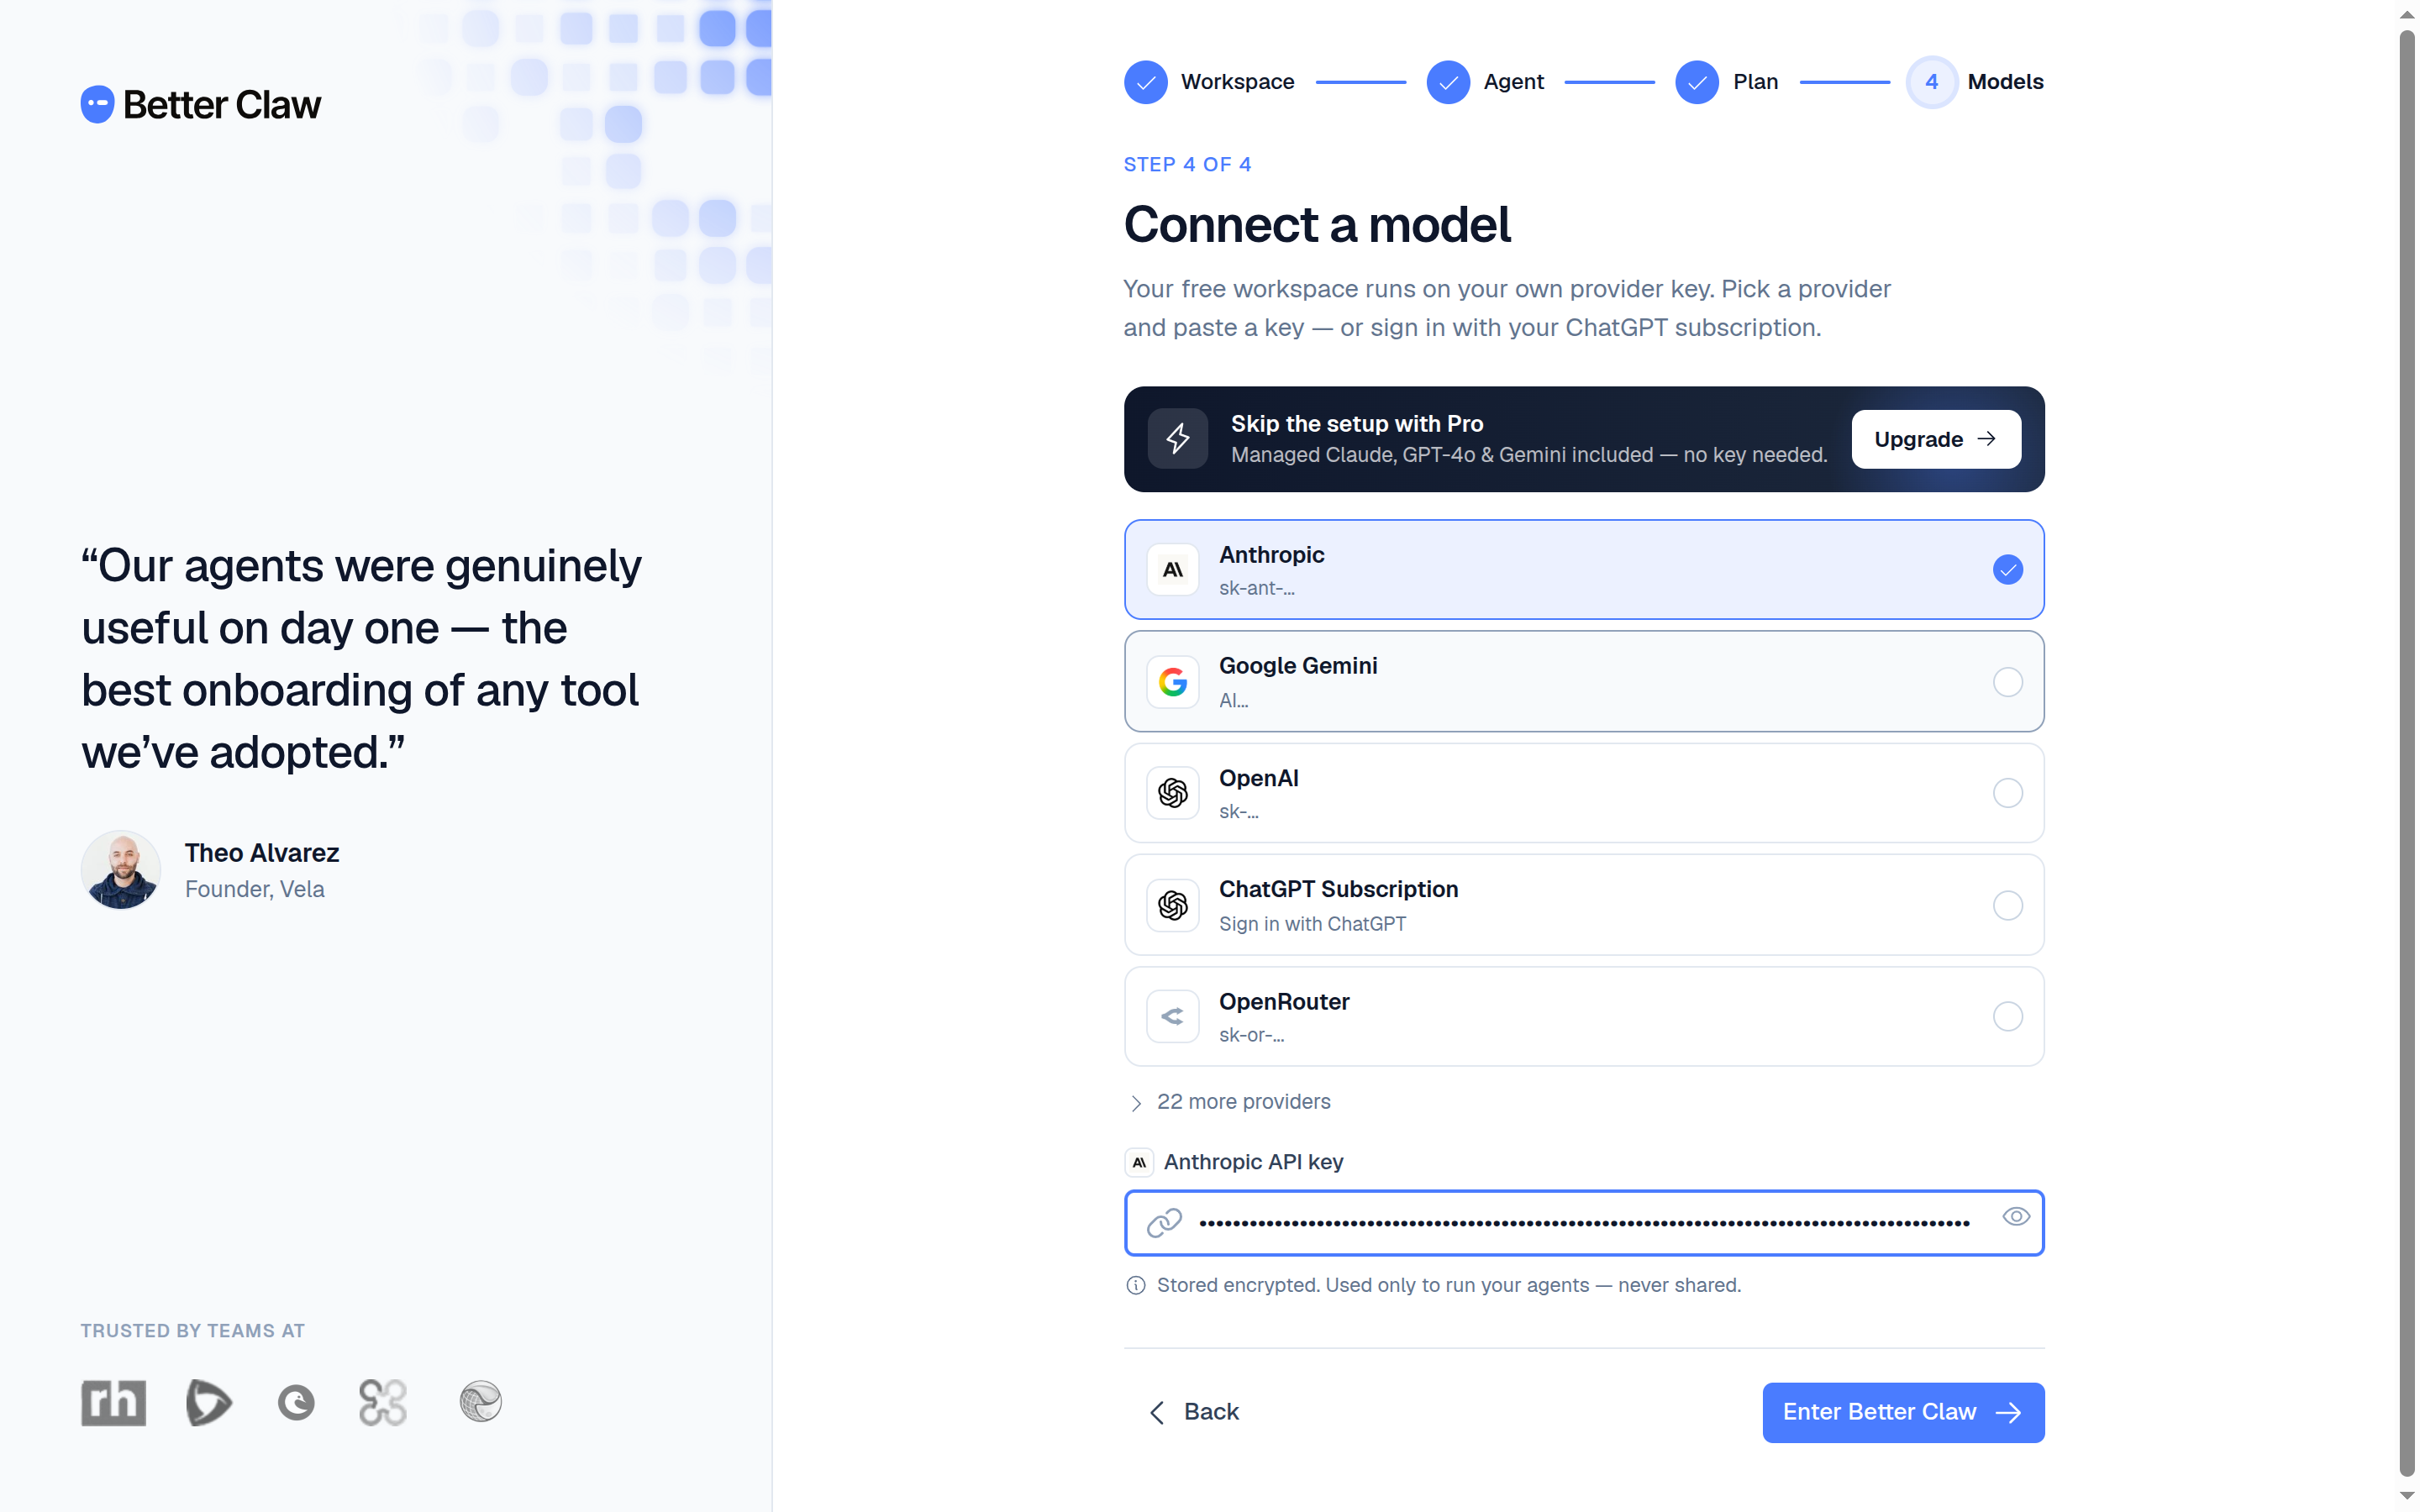The width and height of the screenshot is (2420, 1512).
Task: Click the 'sk-or-...' key hint text
Action: coord(1252,1035)
